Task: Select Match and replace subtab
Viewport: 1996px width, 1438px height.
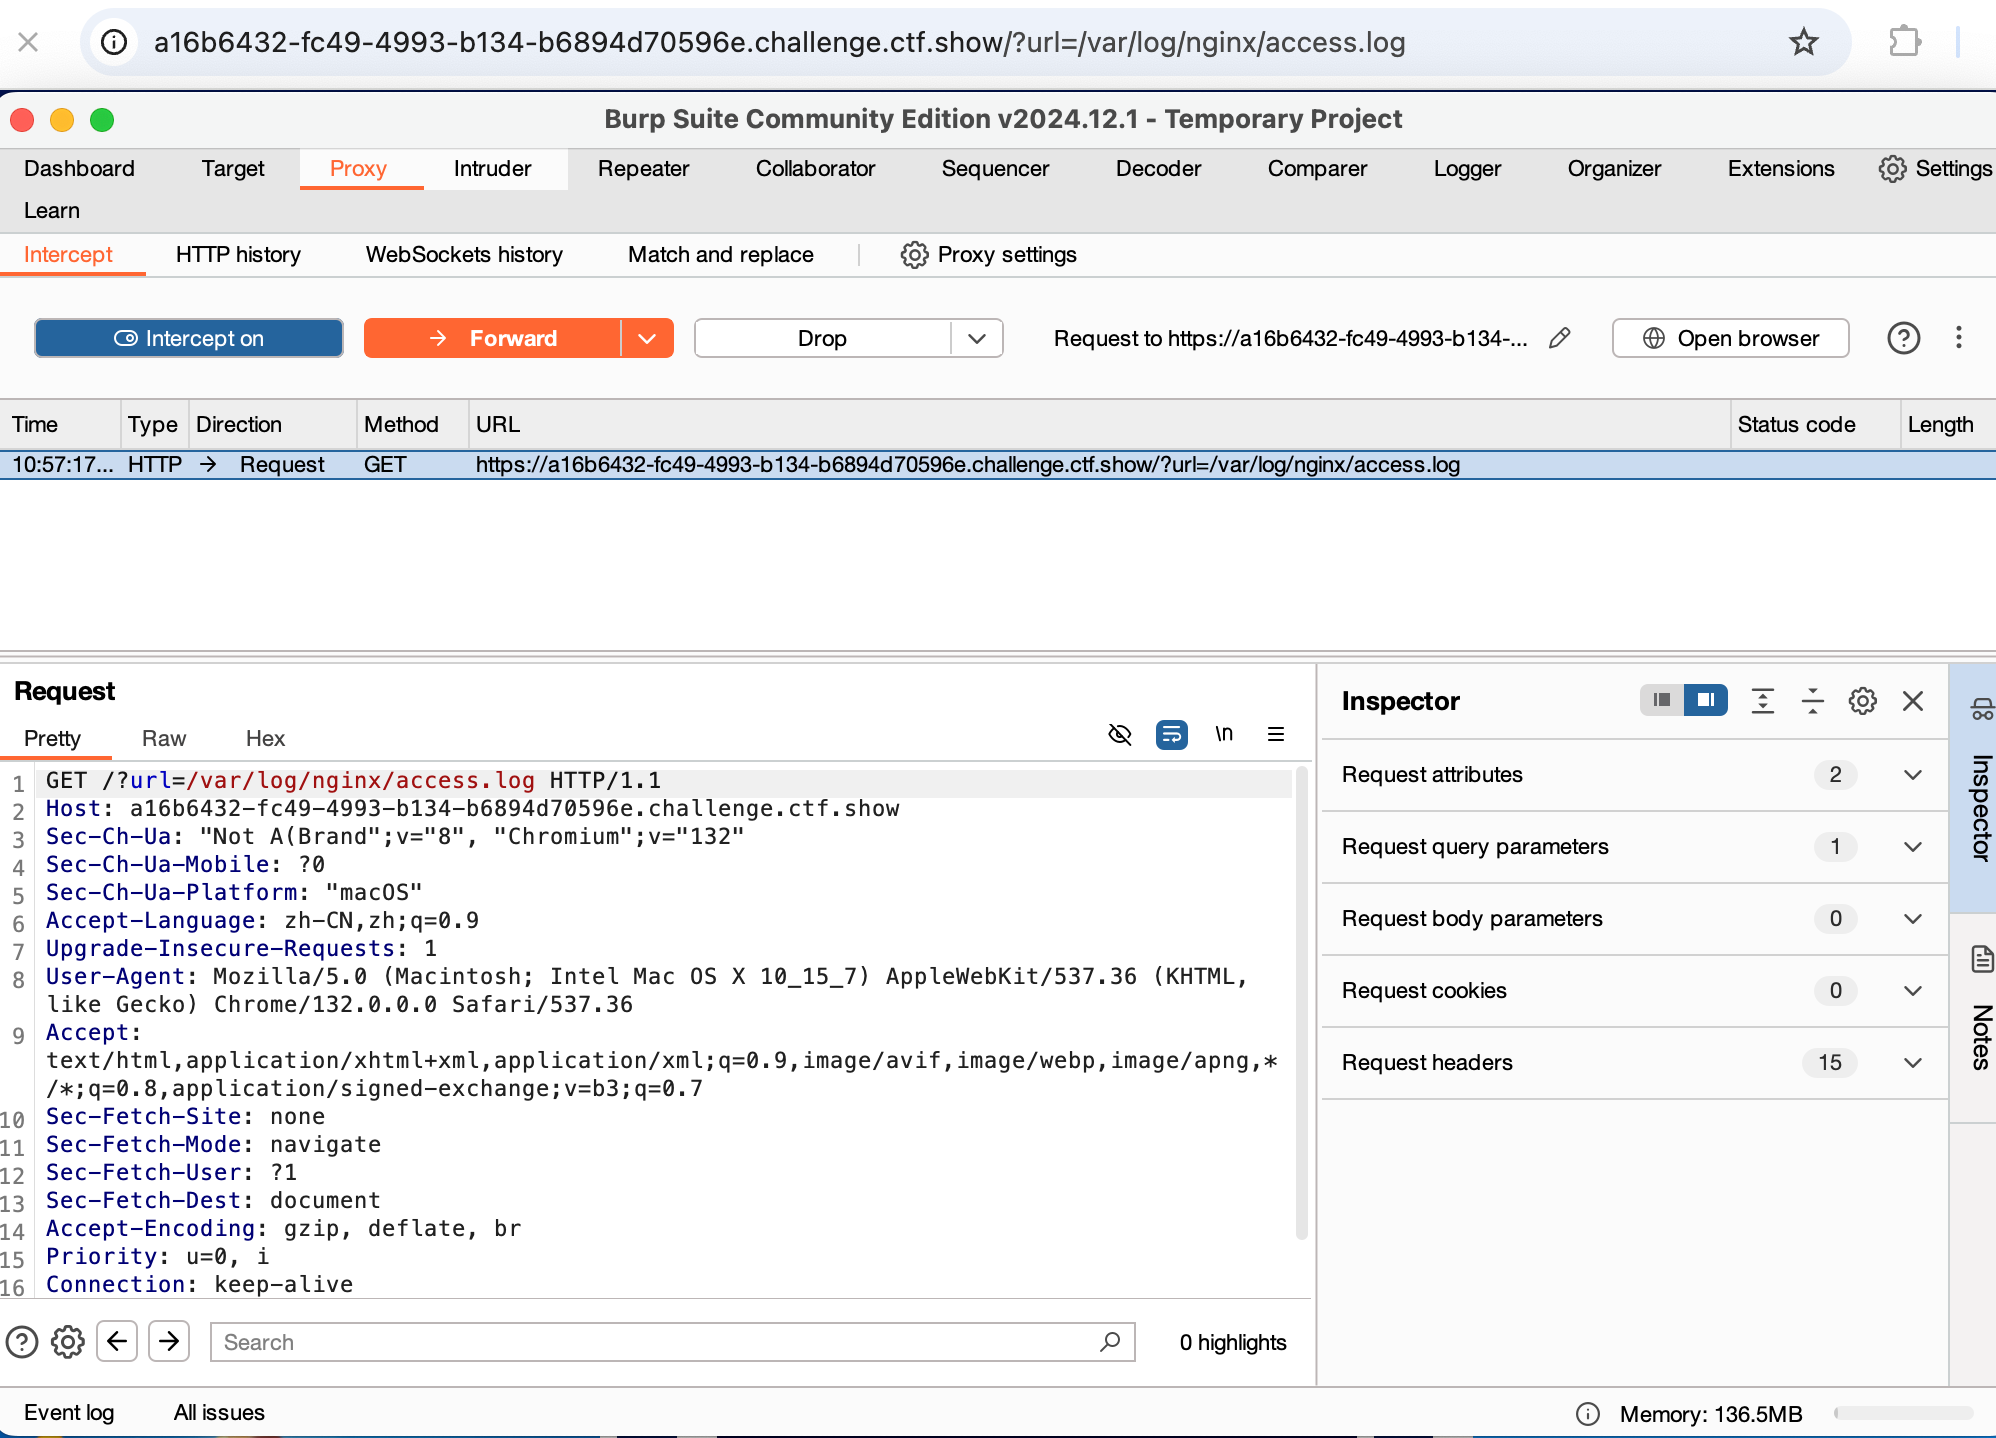Action: [x=720, y=254]
